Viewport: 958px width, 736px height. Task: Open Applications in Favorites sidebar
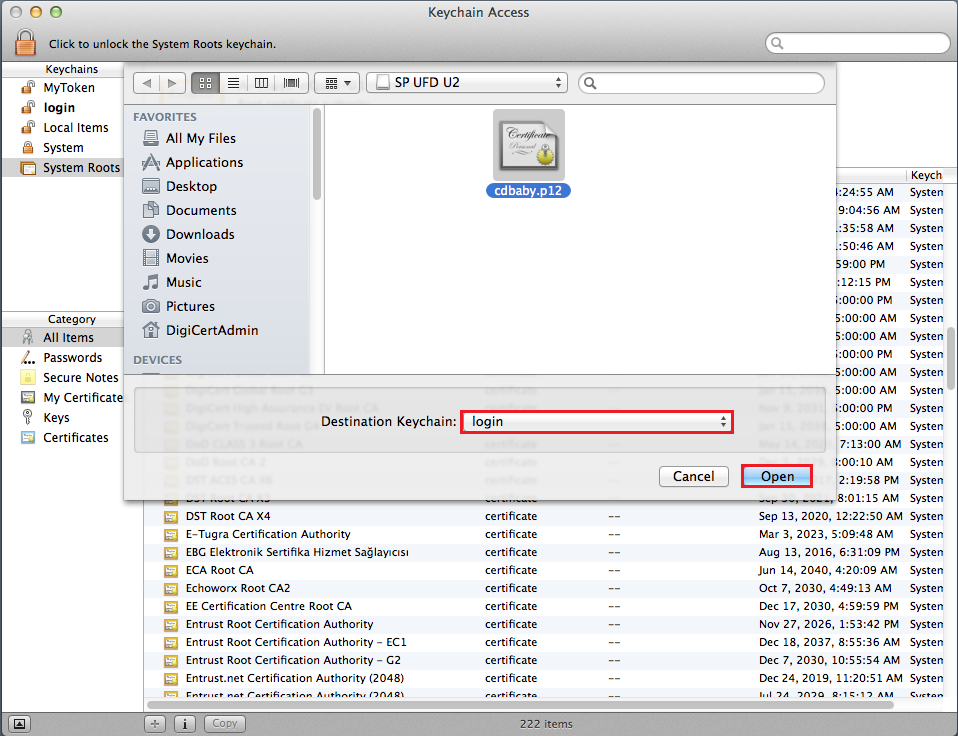click(204, 162)
